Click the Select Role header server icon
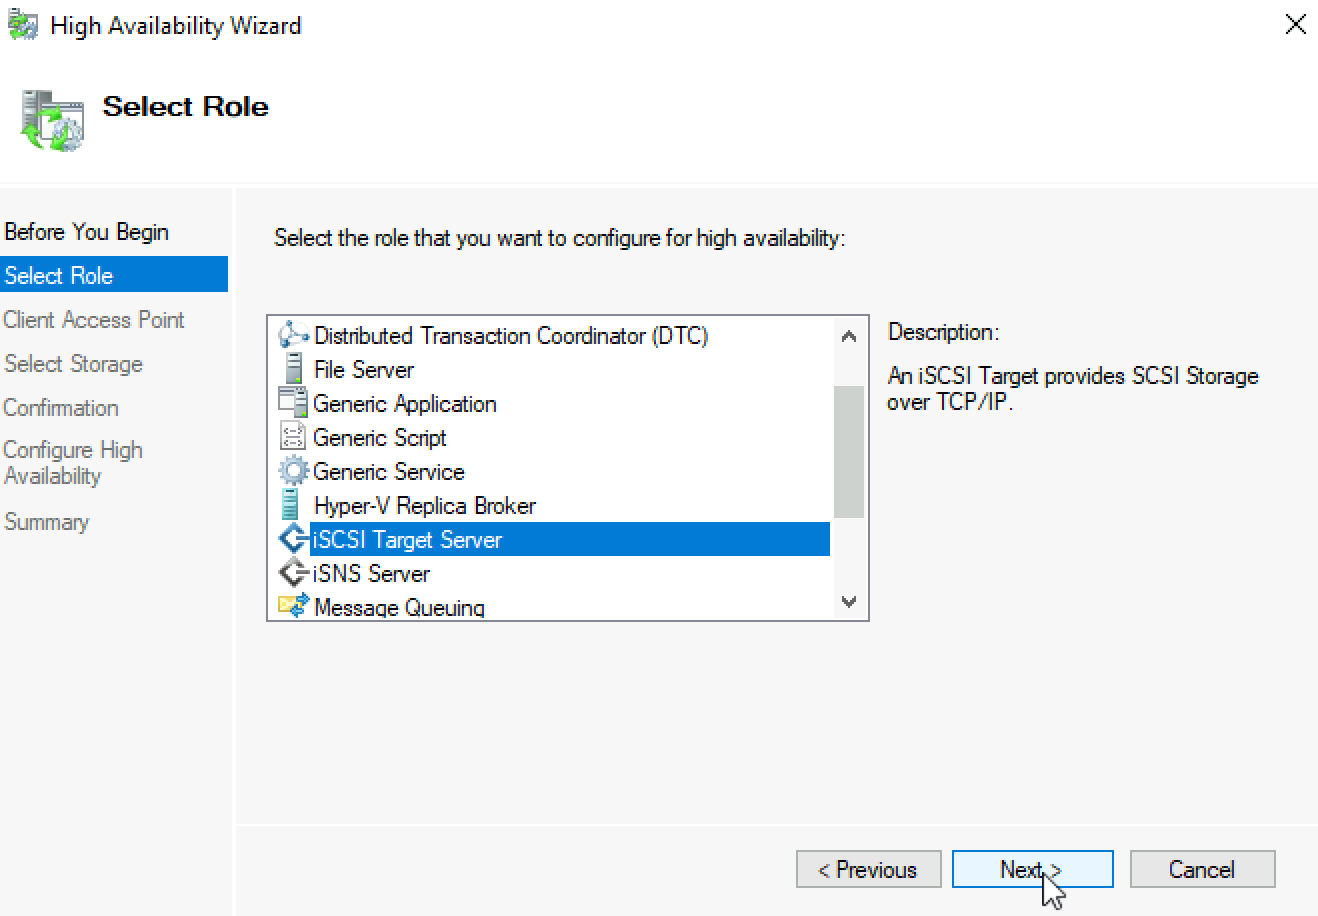The width and height of the screenshot is (1318, 916). [52, 122]
